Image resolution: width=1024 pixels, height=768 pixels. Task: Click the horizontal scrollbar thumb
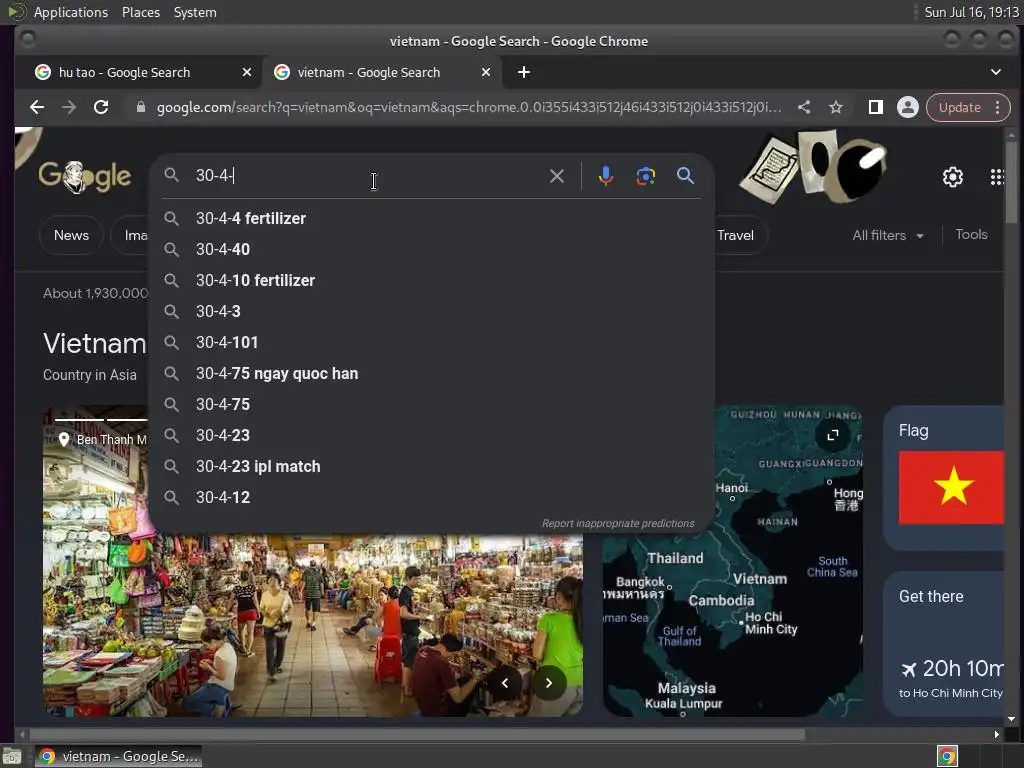(x=416, y=735)
